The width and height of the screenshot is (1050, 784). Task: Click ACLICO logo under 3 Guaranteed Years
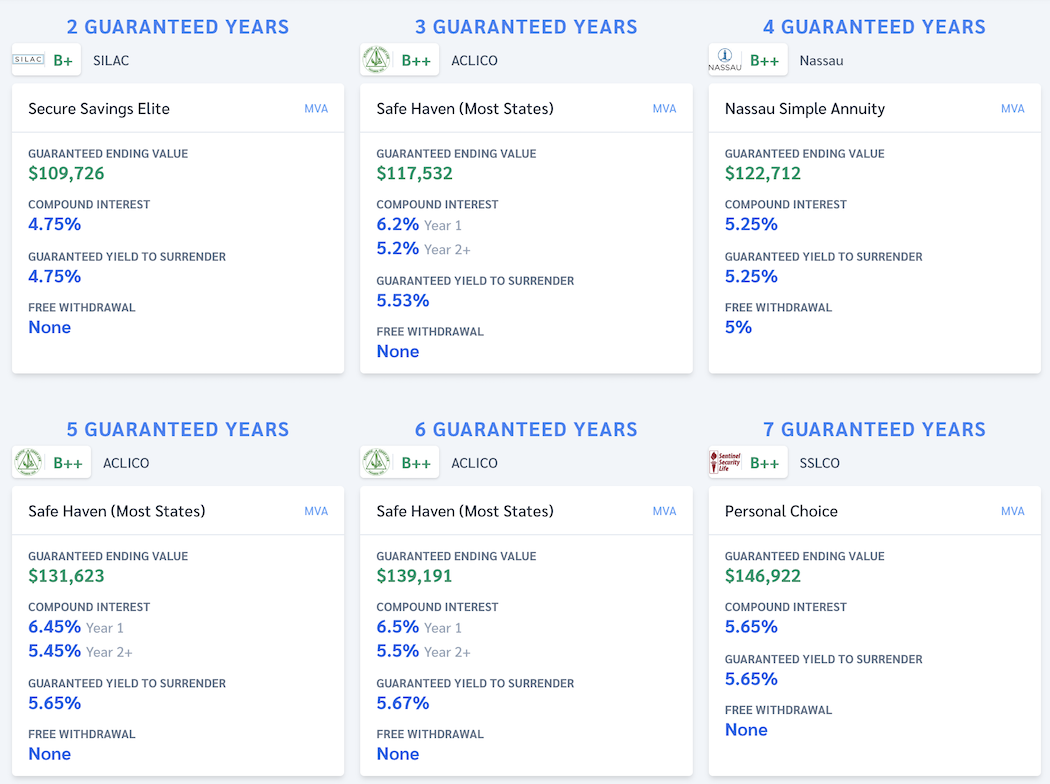[x=377, y=60]
